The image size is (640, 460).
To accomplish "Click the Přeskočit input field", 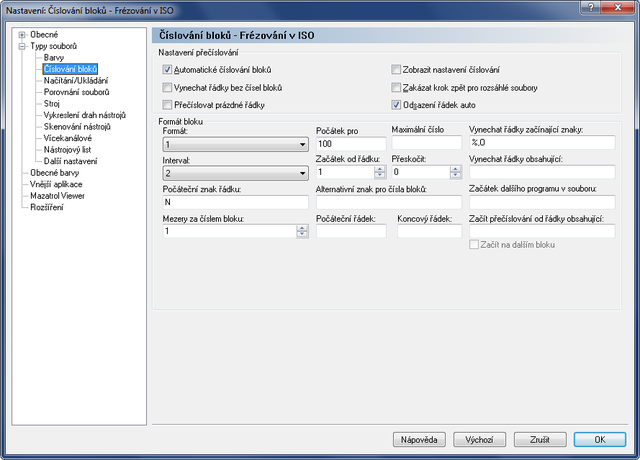I will point(421,172).
